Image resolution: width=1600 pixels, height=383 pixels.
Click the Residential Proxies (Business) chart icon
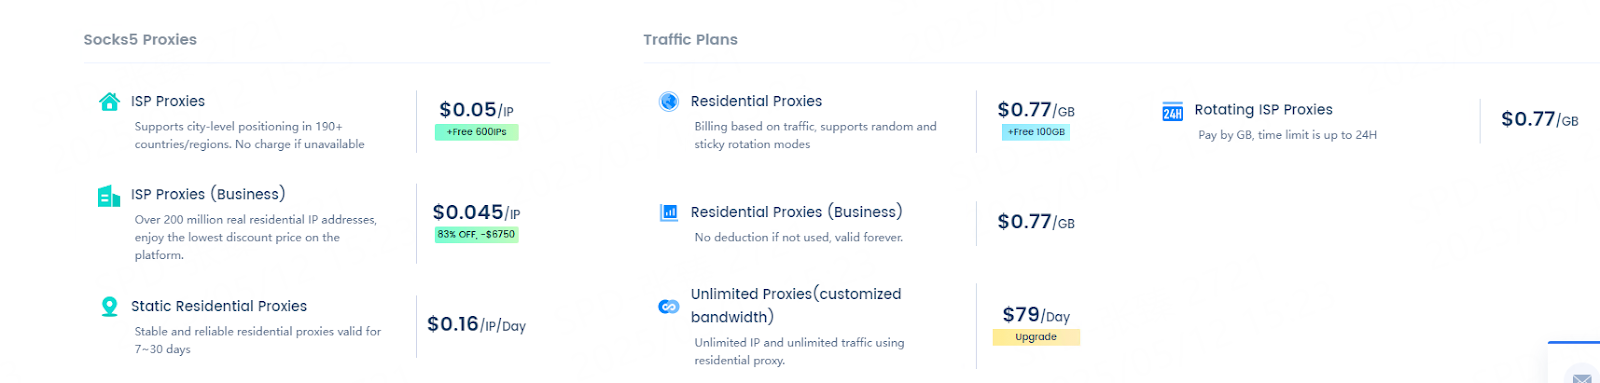669,212
